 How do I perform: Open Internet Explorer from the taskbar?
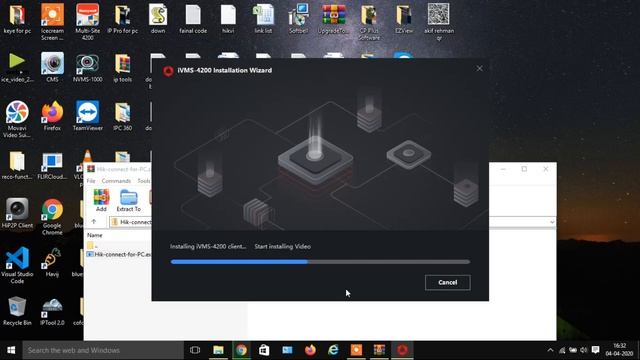coord(333,350)
